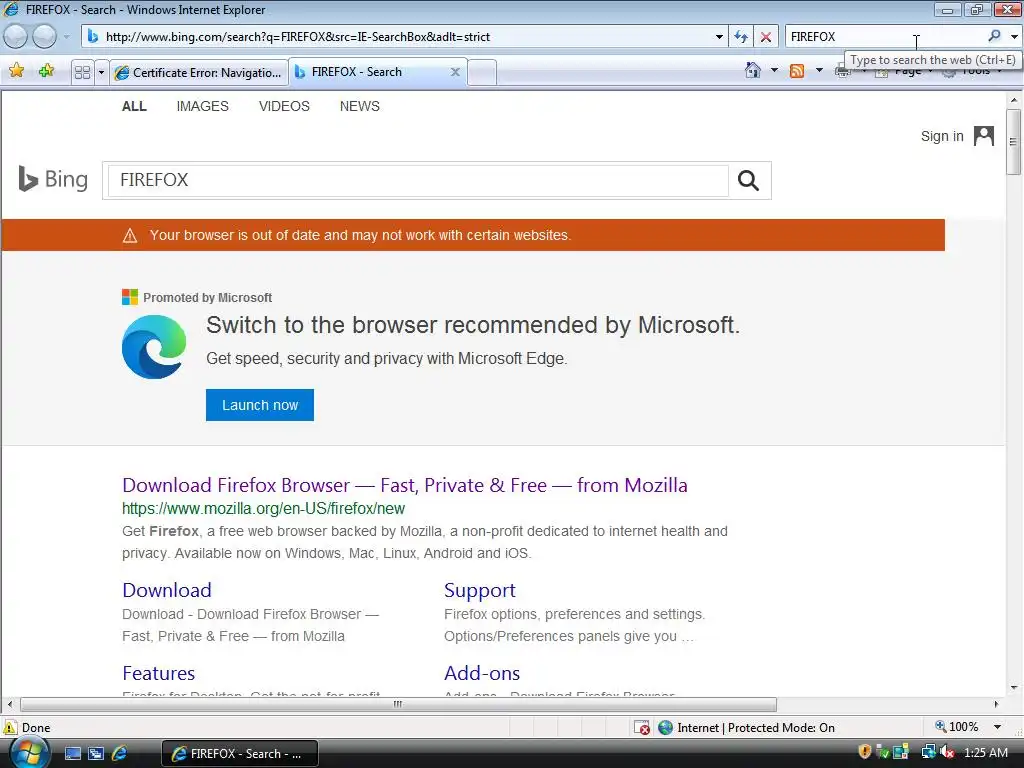This screenshot has width=1024, height=768.
Task: Click Internet Protected Mode zone indicator
Action: point(746,728)
